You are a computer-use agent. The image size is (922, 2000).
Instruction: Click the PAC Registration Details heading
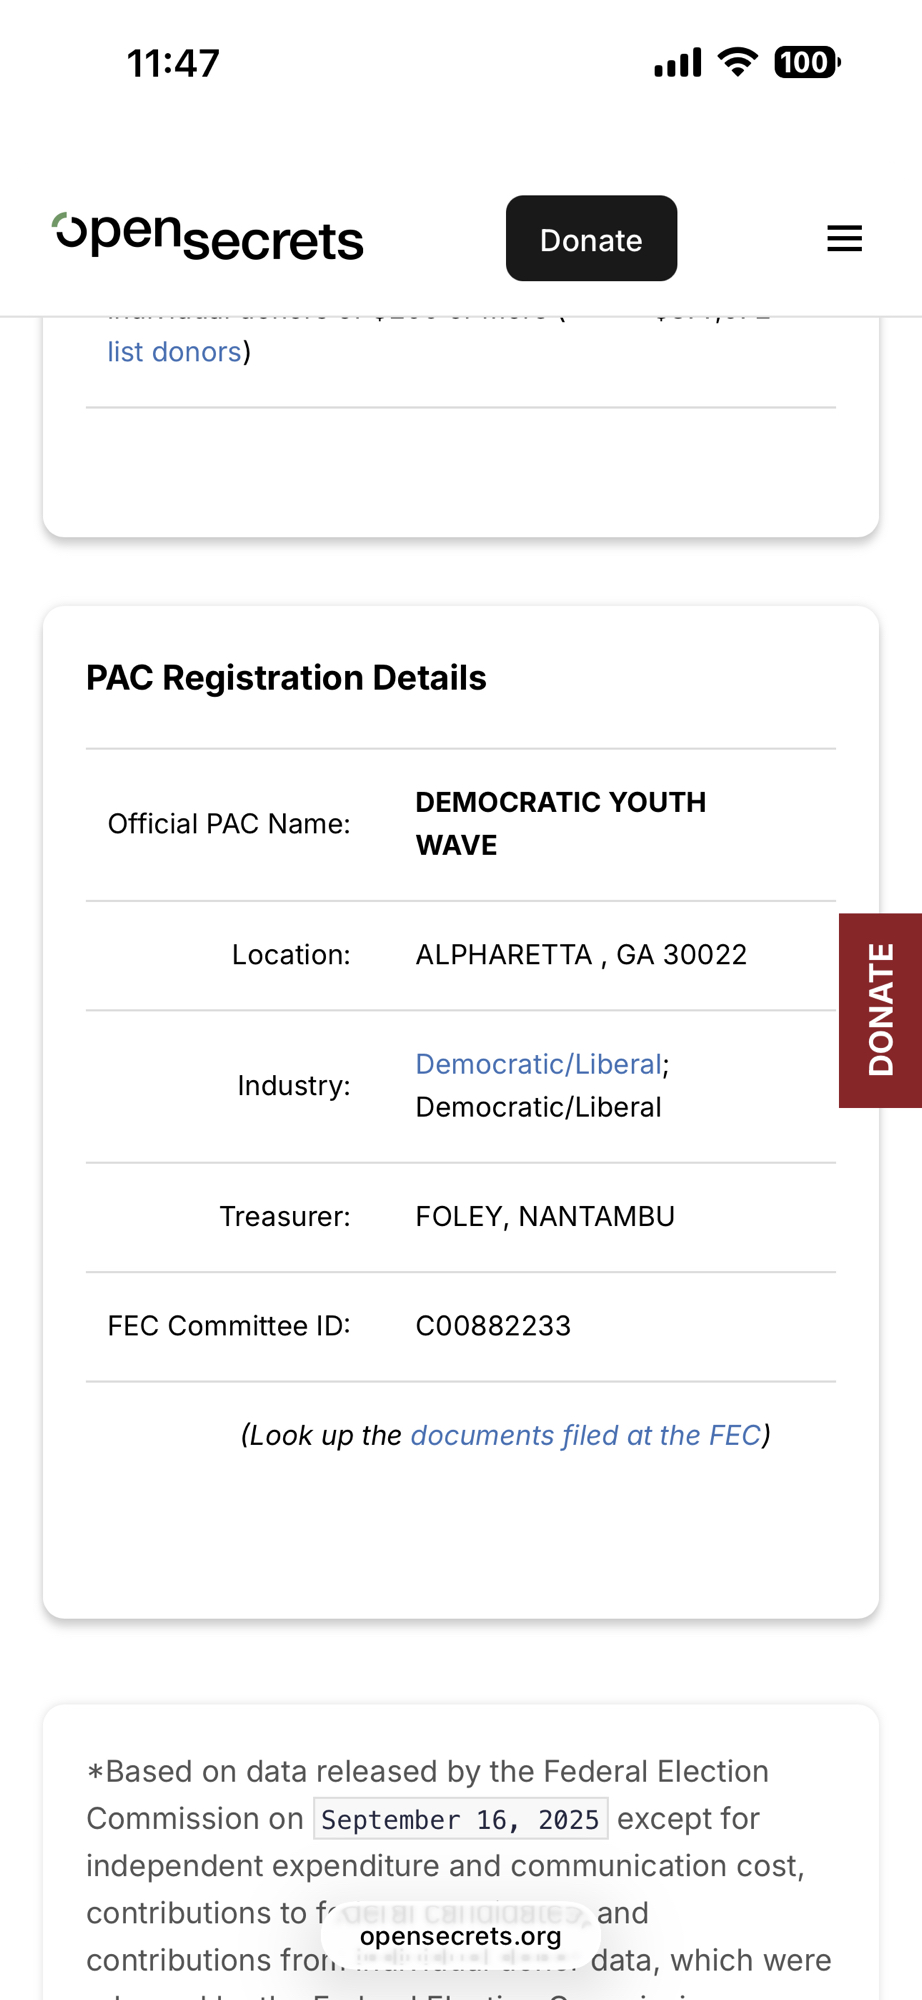pos(286,678)
